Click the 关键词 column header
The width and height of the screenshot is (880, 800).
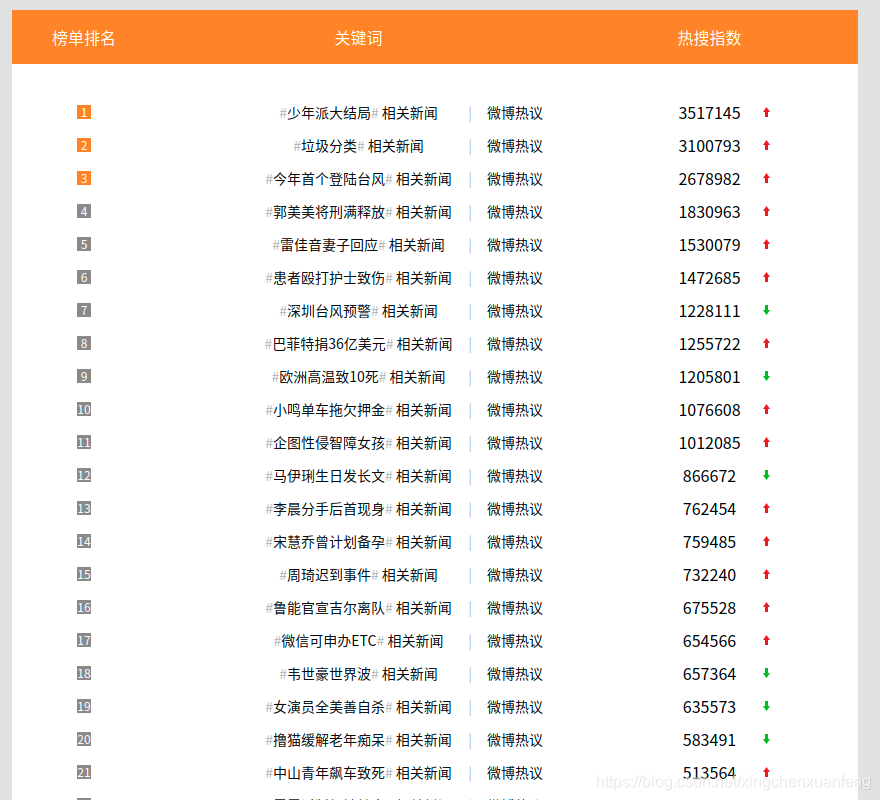358,38
